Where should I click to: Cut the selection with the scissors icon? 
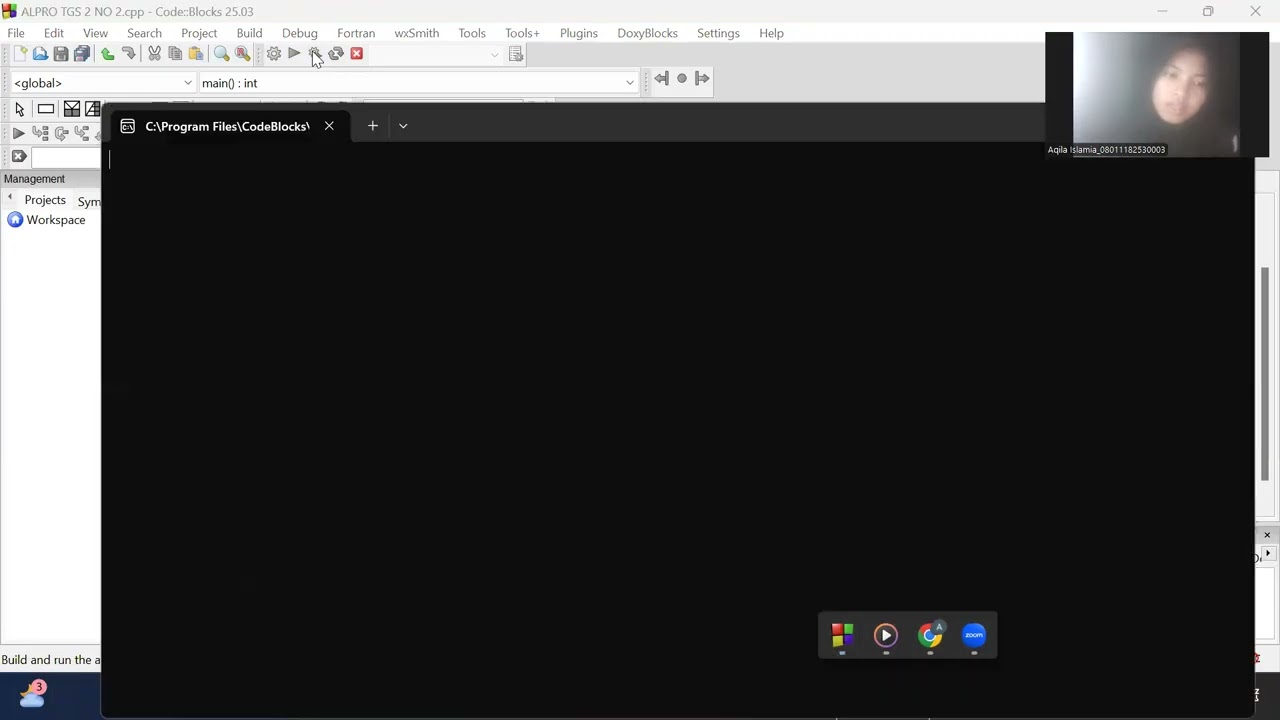point(154,54)
